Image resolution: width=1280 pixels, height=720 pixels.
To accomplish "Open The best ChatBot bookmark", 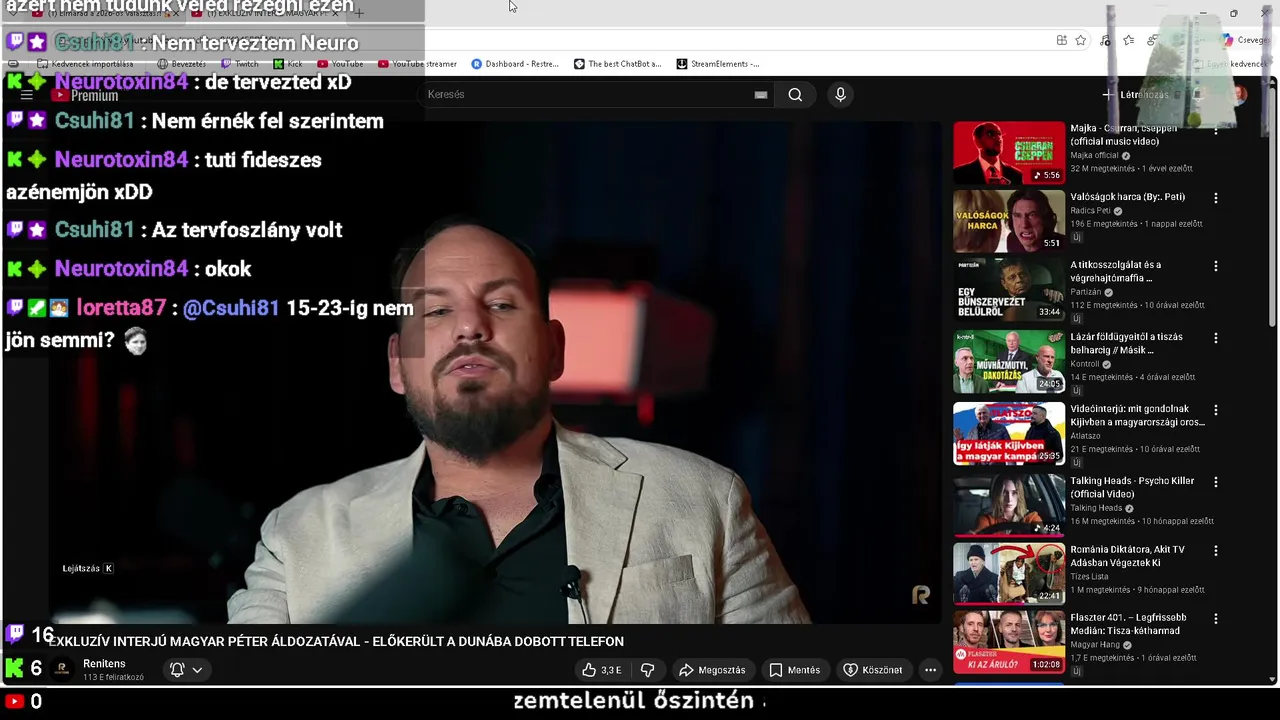I will [x=617, y=64].
